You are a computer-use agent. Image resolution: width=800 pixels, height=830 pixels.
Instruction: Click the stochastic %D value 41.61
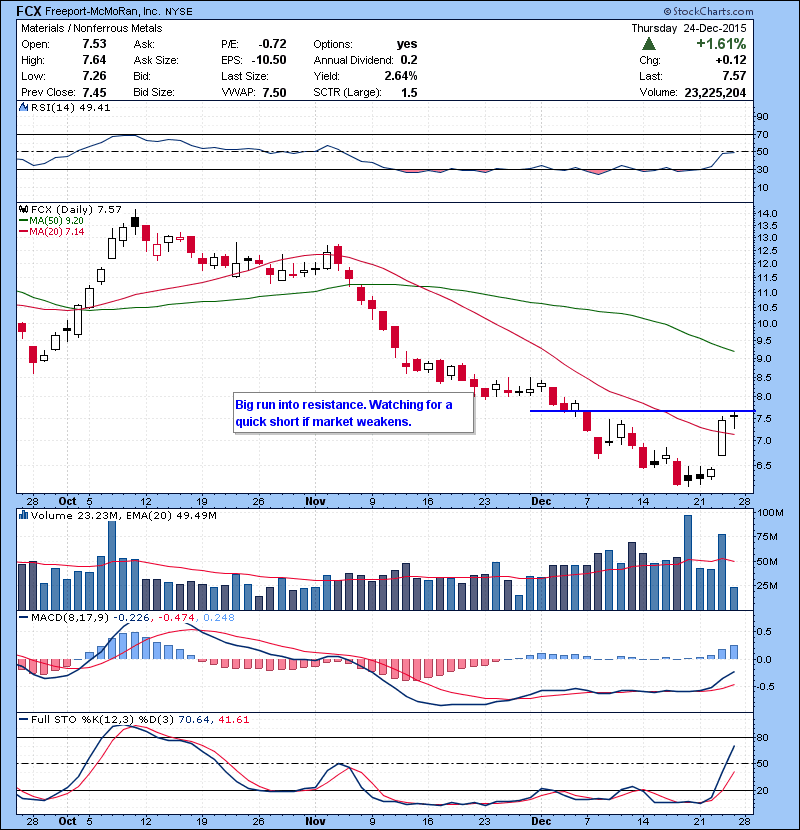233,719
